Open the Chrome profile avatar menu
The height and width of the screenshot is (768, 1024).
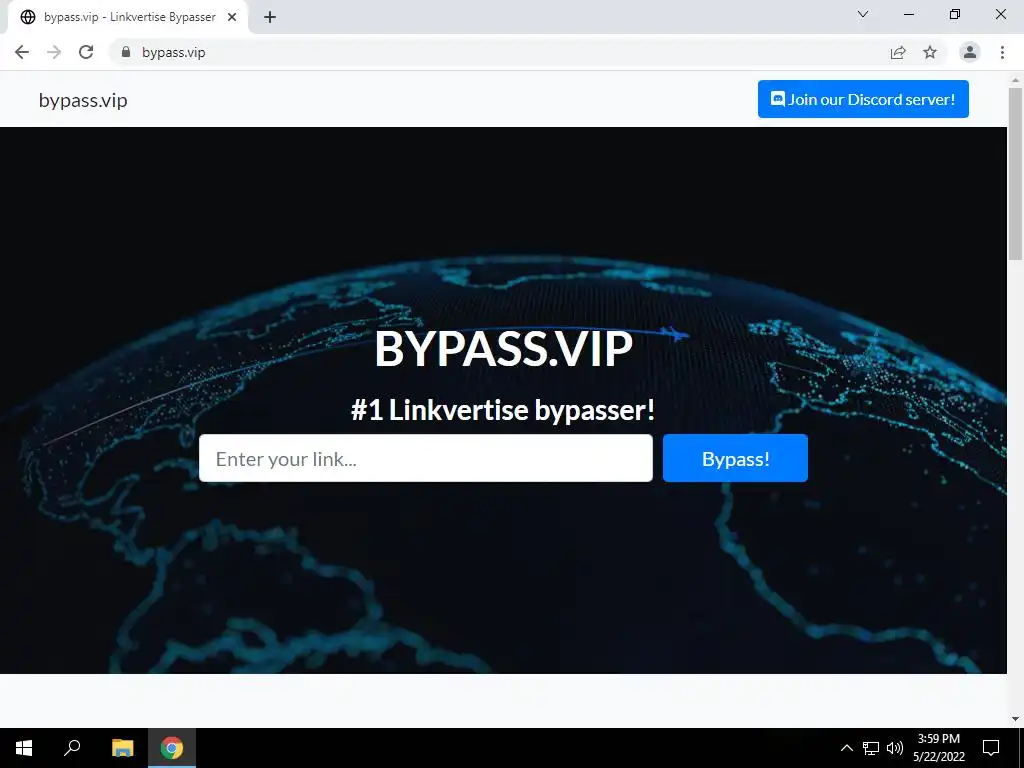pos(970,52)
